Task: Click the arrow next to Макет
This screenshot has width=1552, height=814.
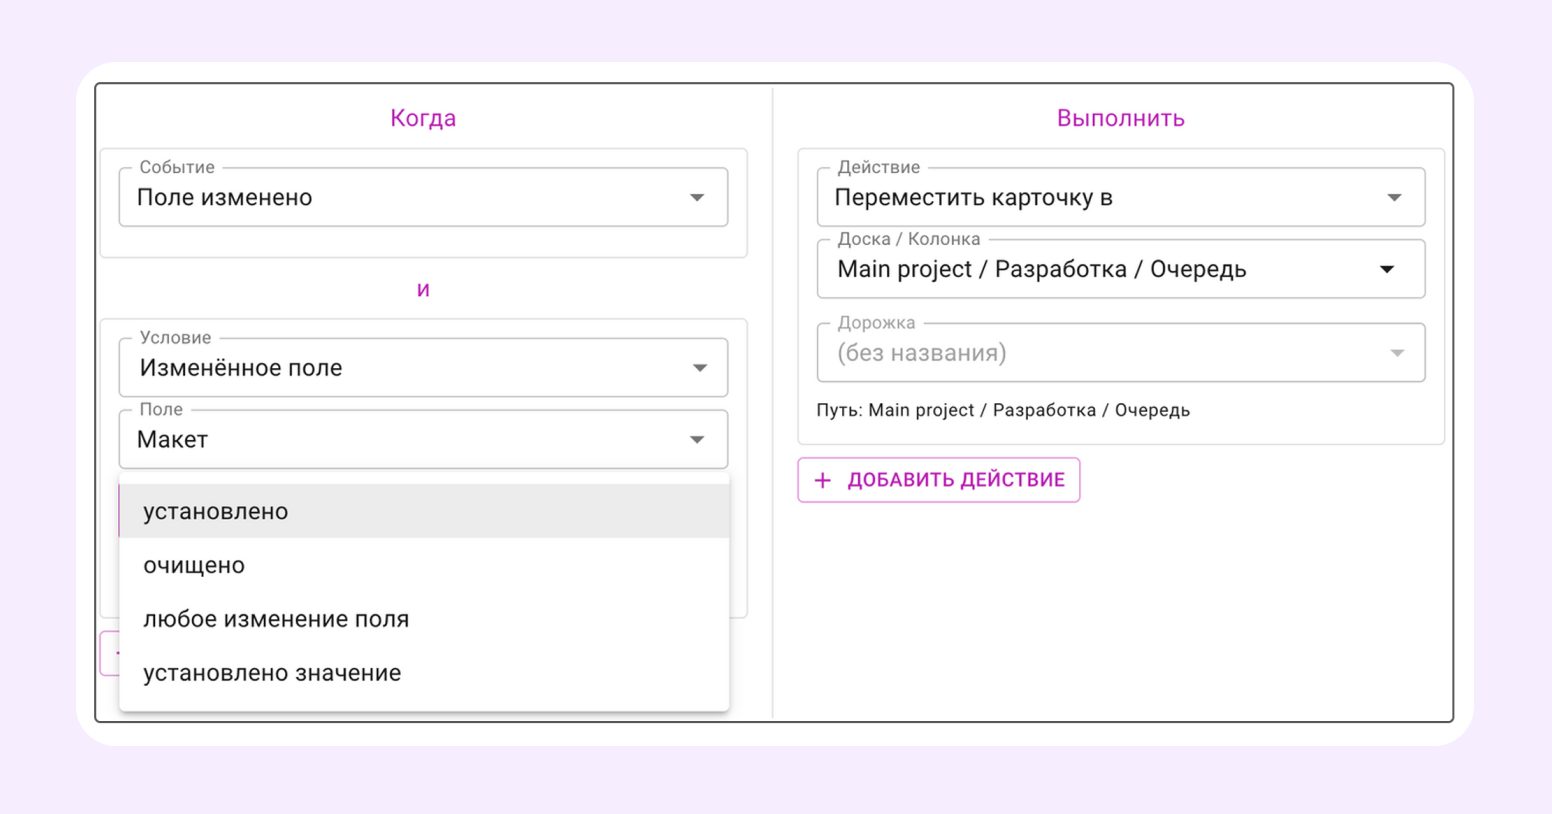Action: tap(697, 440)
